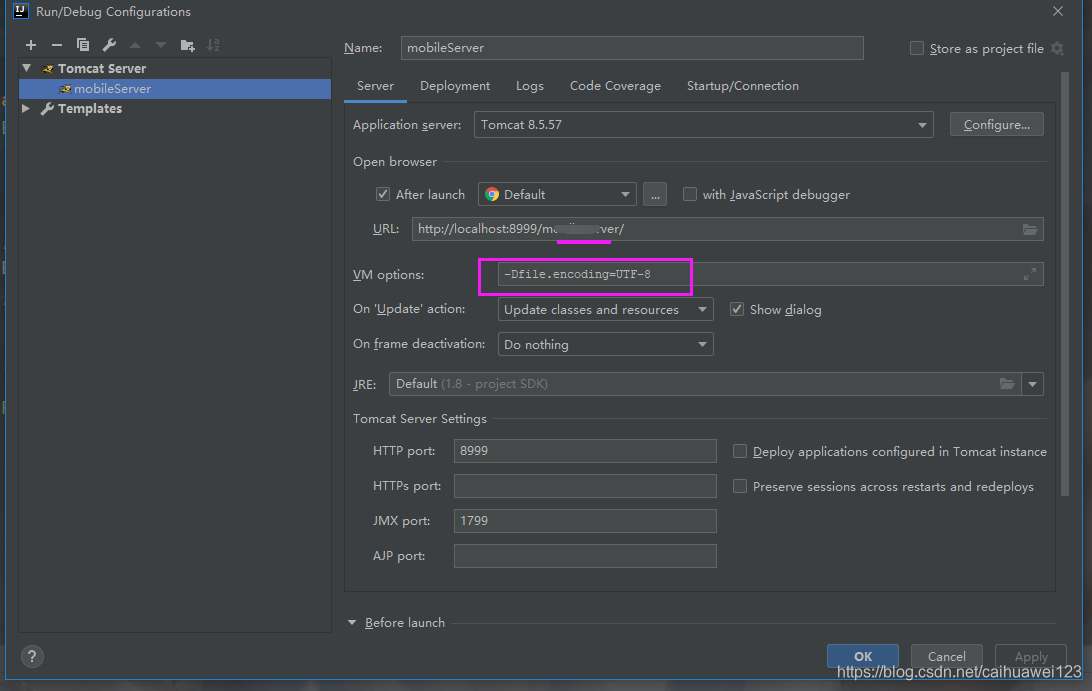
Task: Toggle the Show dialog checkbox
Action: click(737, 309)
